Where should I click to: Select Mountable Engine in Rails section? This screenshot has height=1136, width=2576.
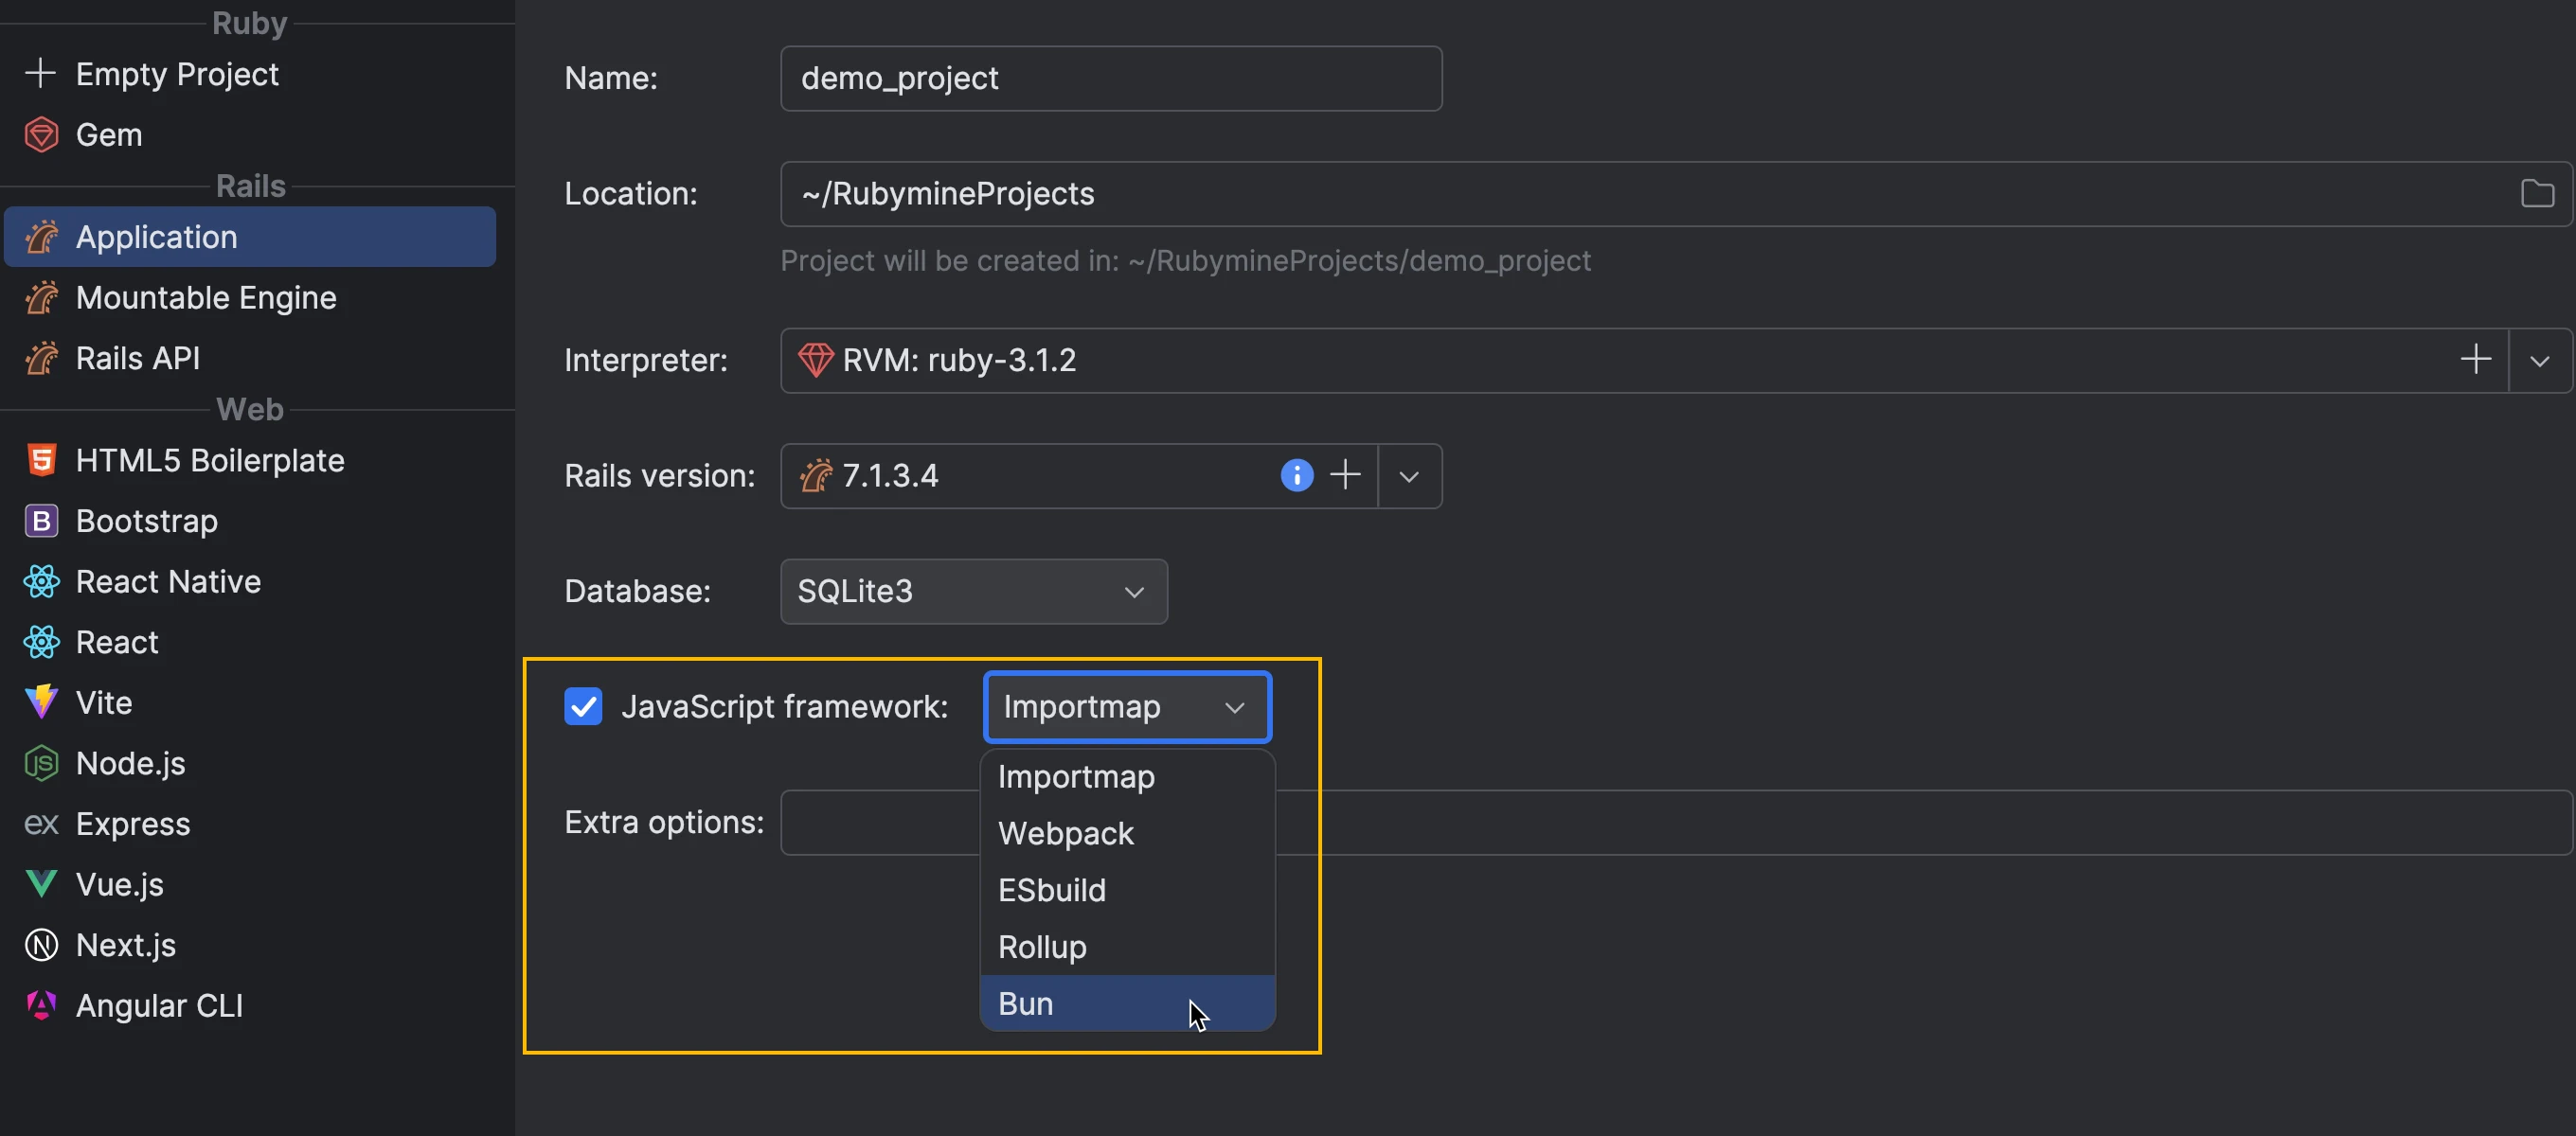tap(206, 297)
